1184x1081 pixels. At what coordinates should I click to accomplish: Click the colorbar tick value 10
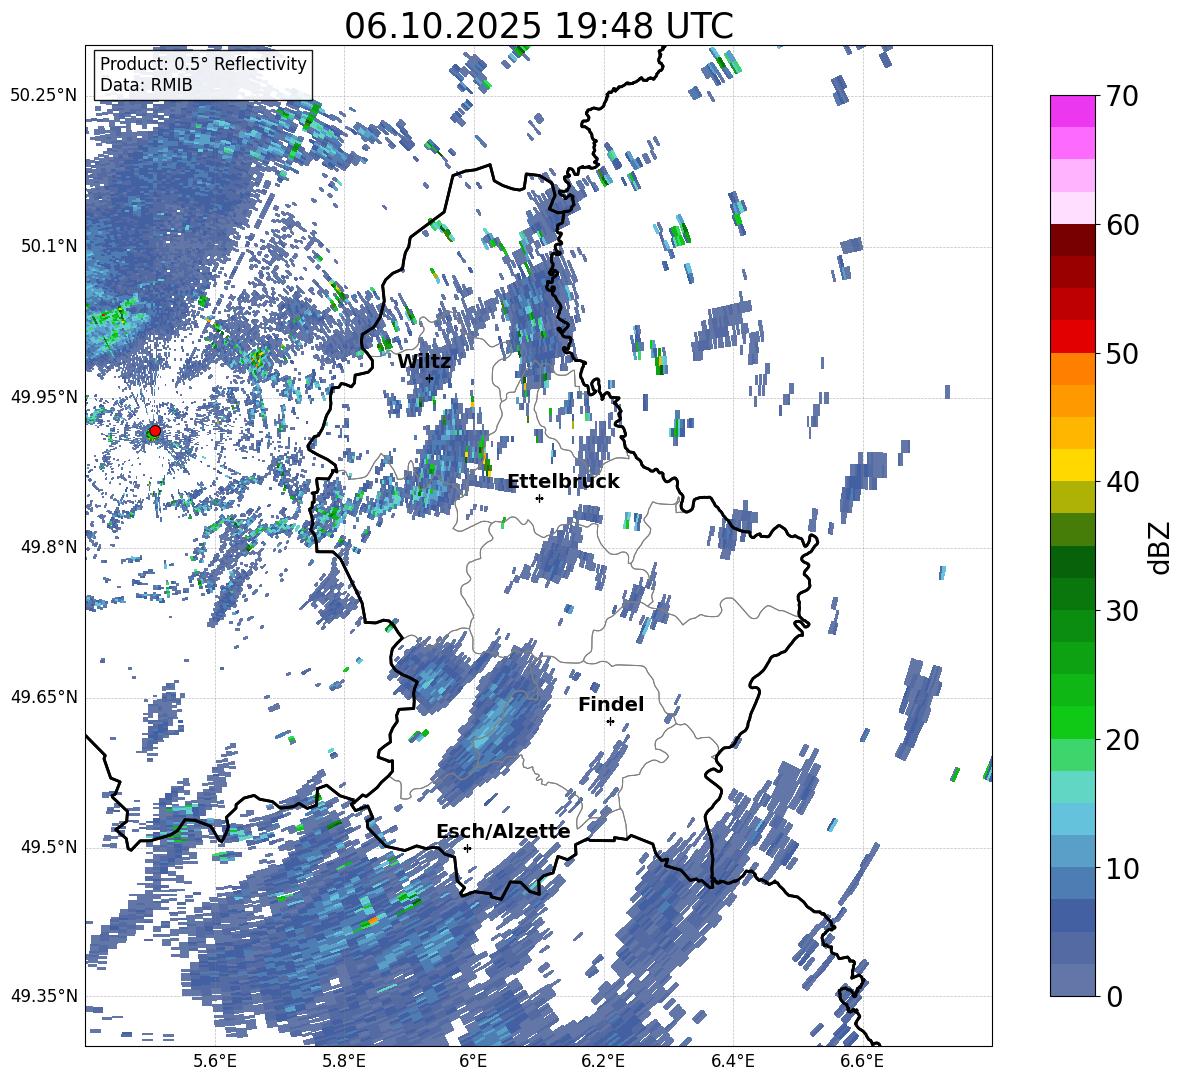pos(1123,868)
